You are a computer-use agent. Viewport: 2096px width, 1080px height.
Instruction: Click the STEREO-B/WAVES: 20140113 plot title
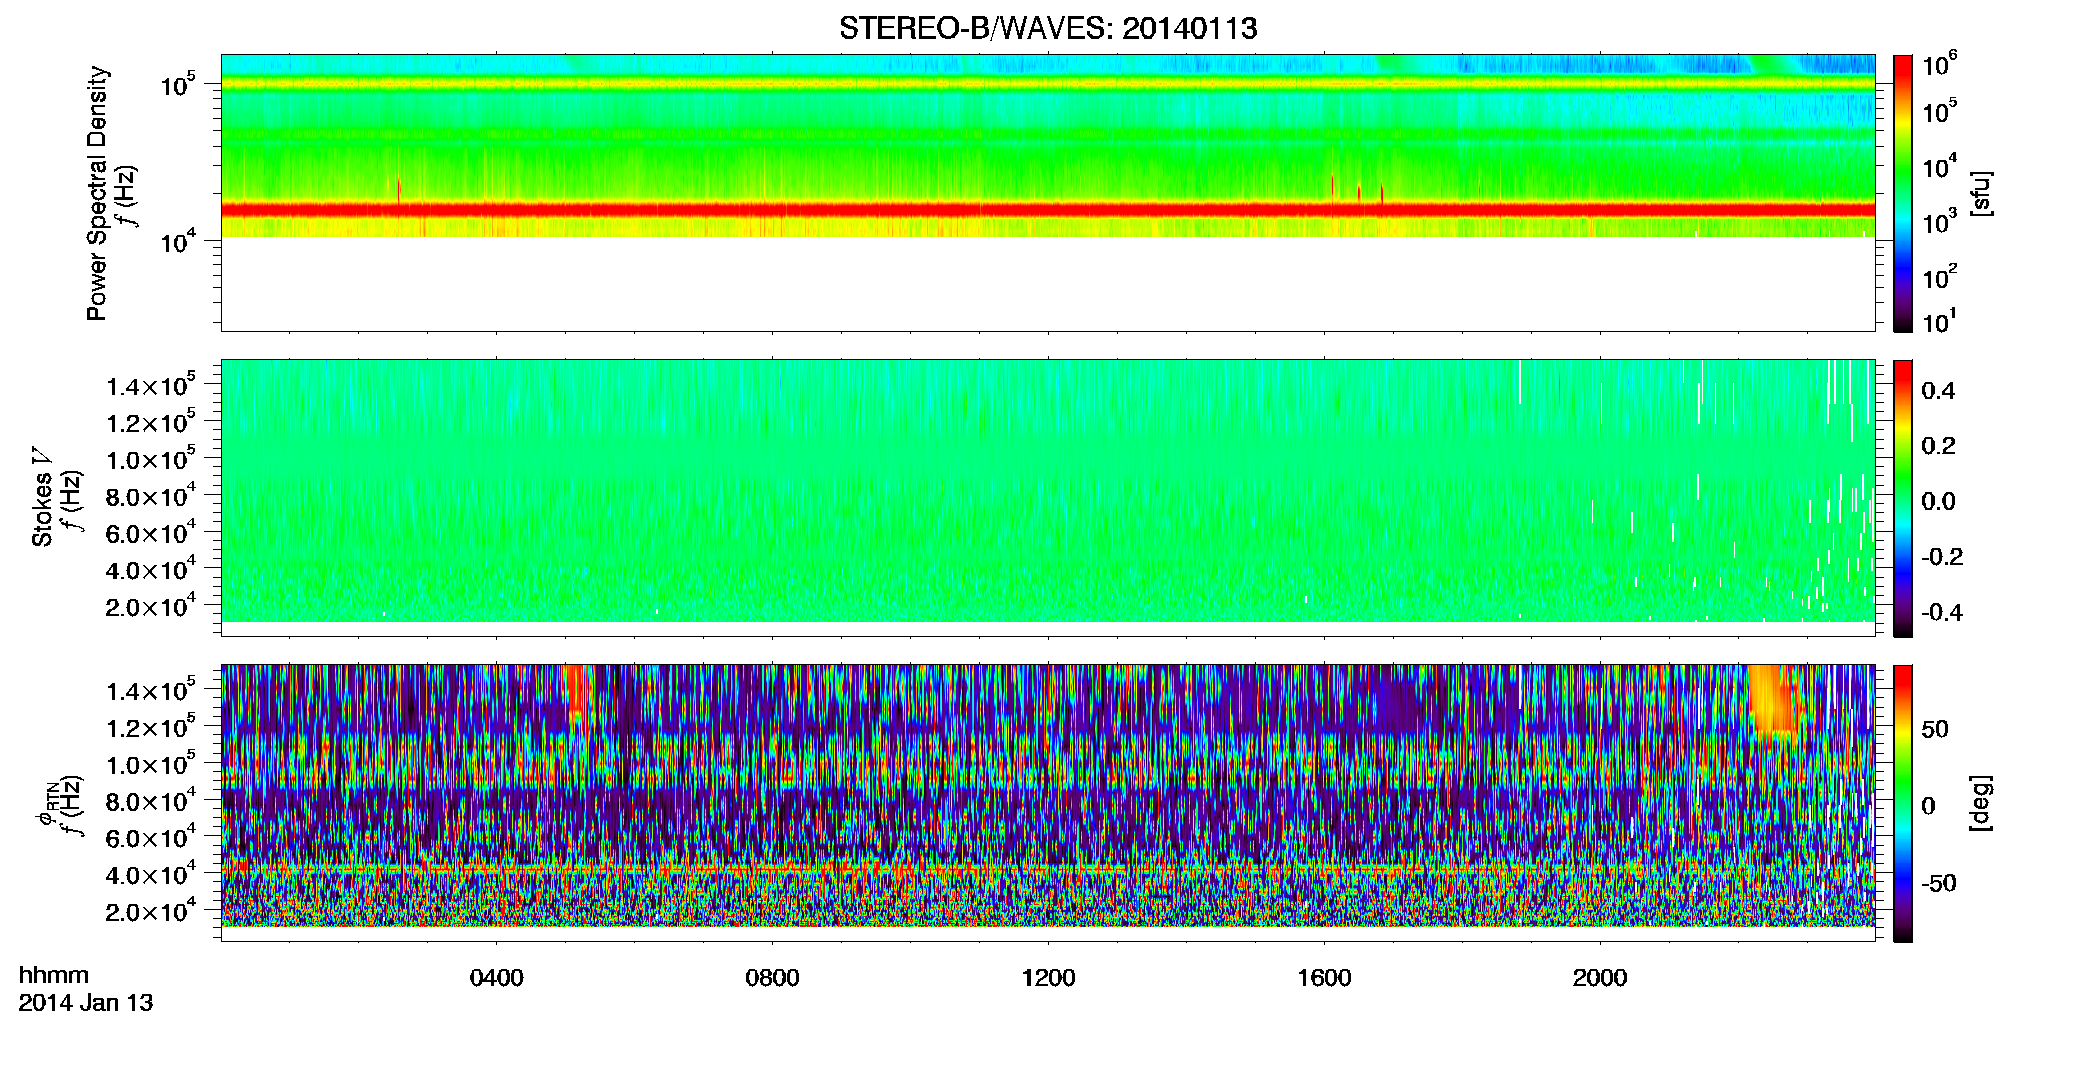coord(1048,28)
